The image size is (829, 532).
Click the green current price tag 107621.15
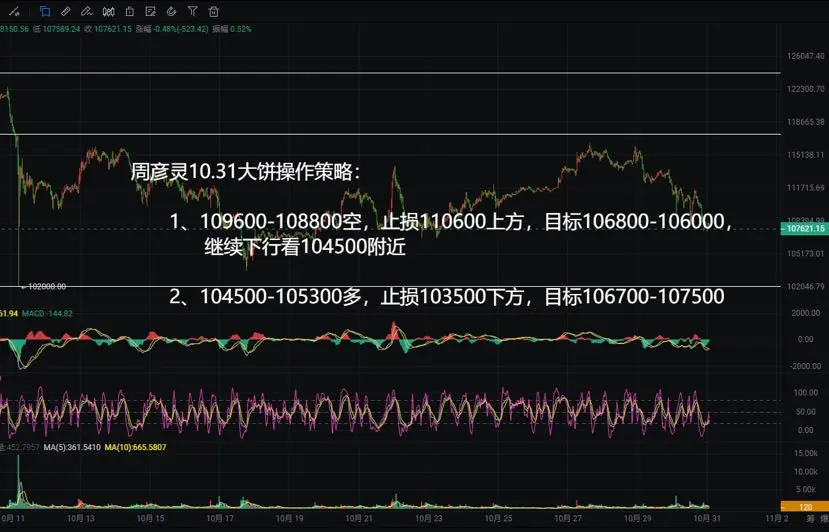click(x=805, y=228)
